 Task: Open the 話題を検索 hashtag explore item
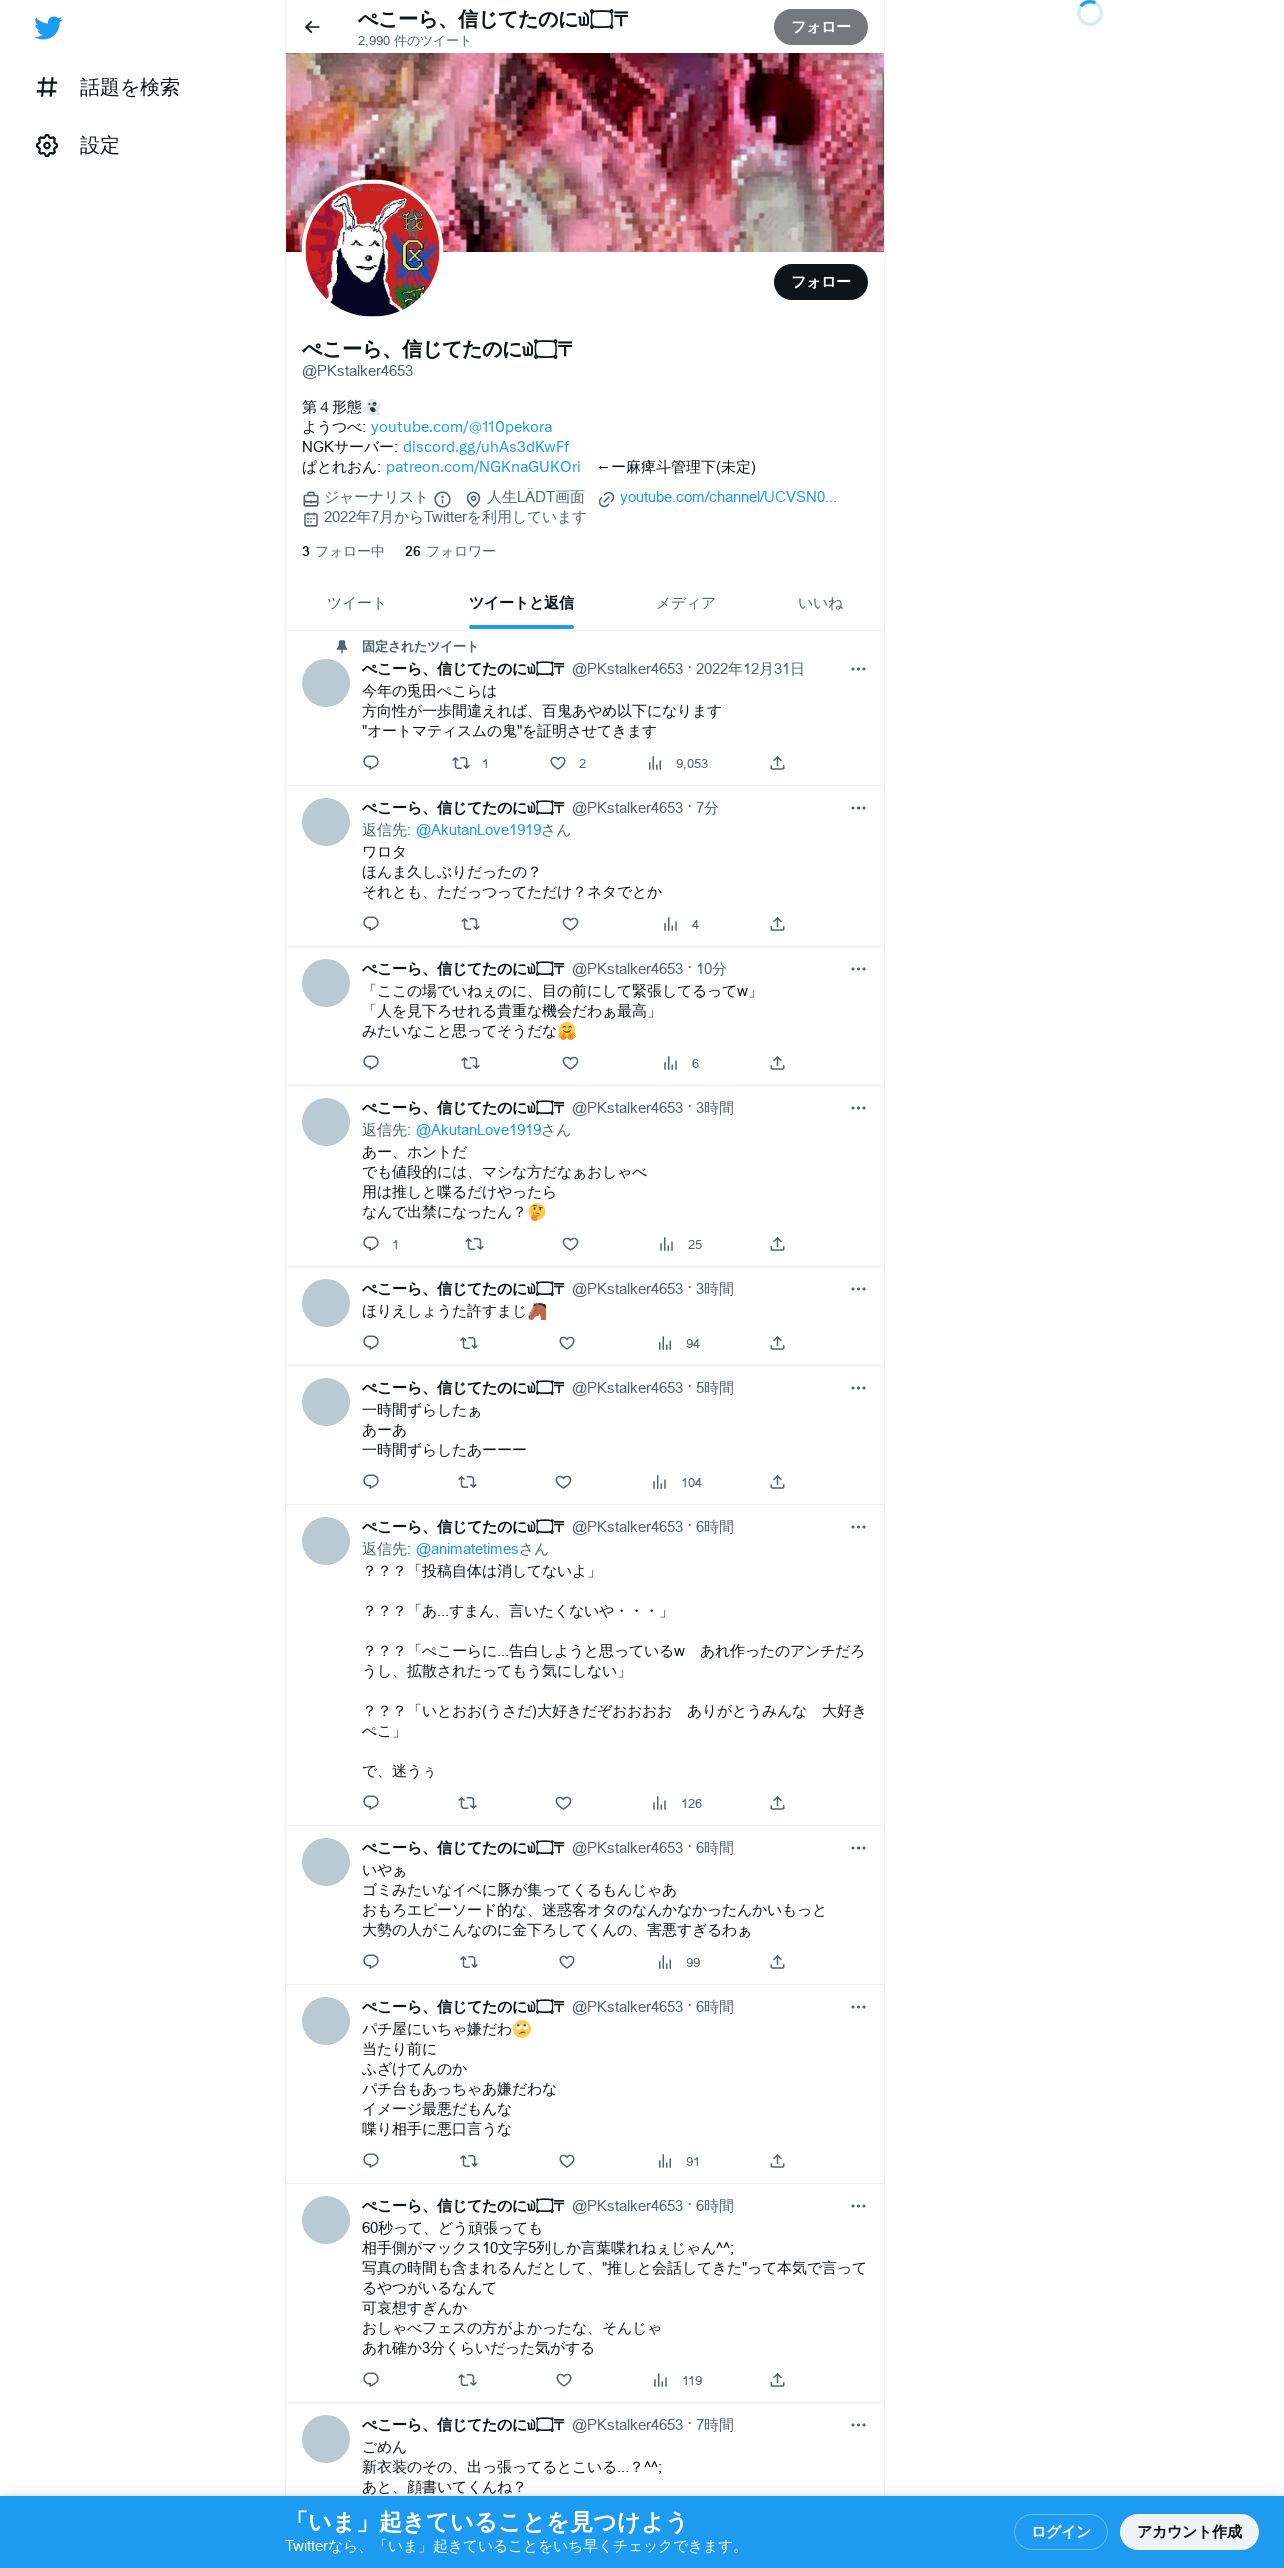(x=108, y=88)
